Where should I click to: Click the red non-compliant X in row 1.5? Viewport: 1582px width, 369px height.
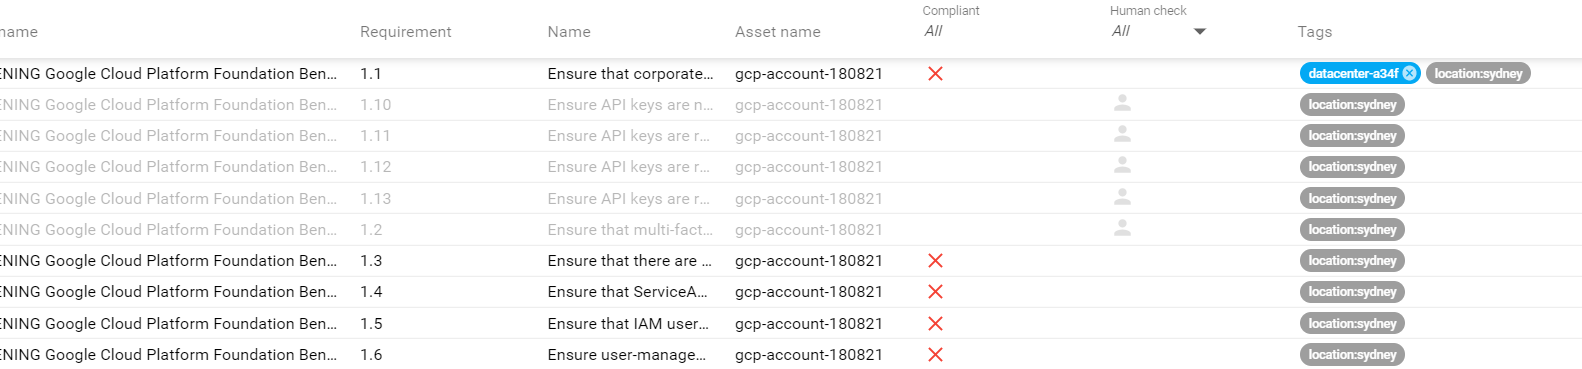click(935, 323)
